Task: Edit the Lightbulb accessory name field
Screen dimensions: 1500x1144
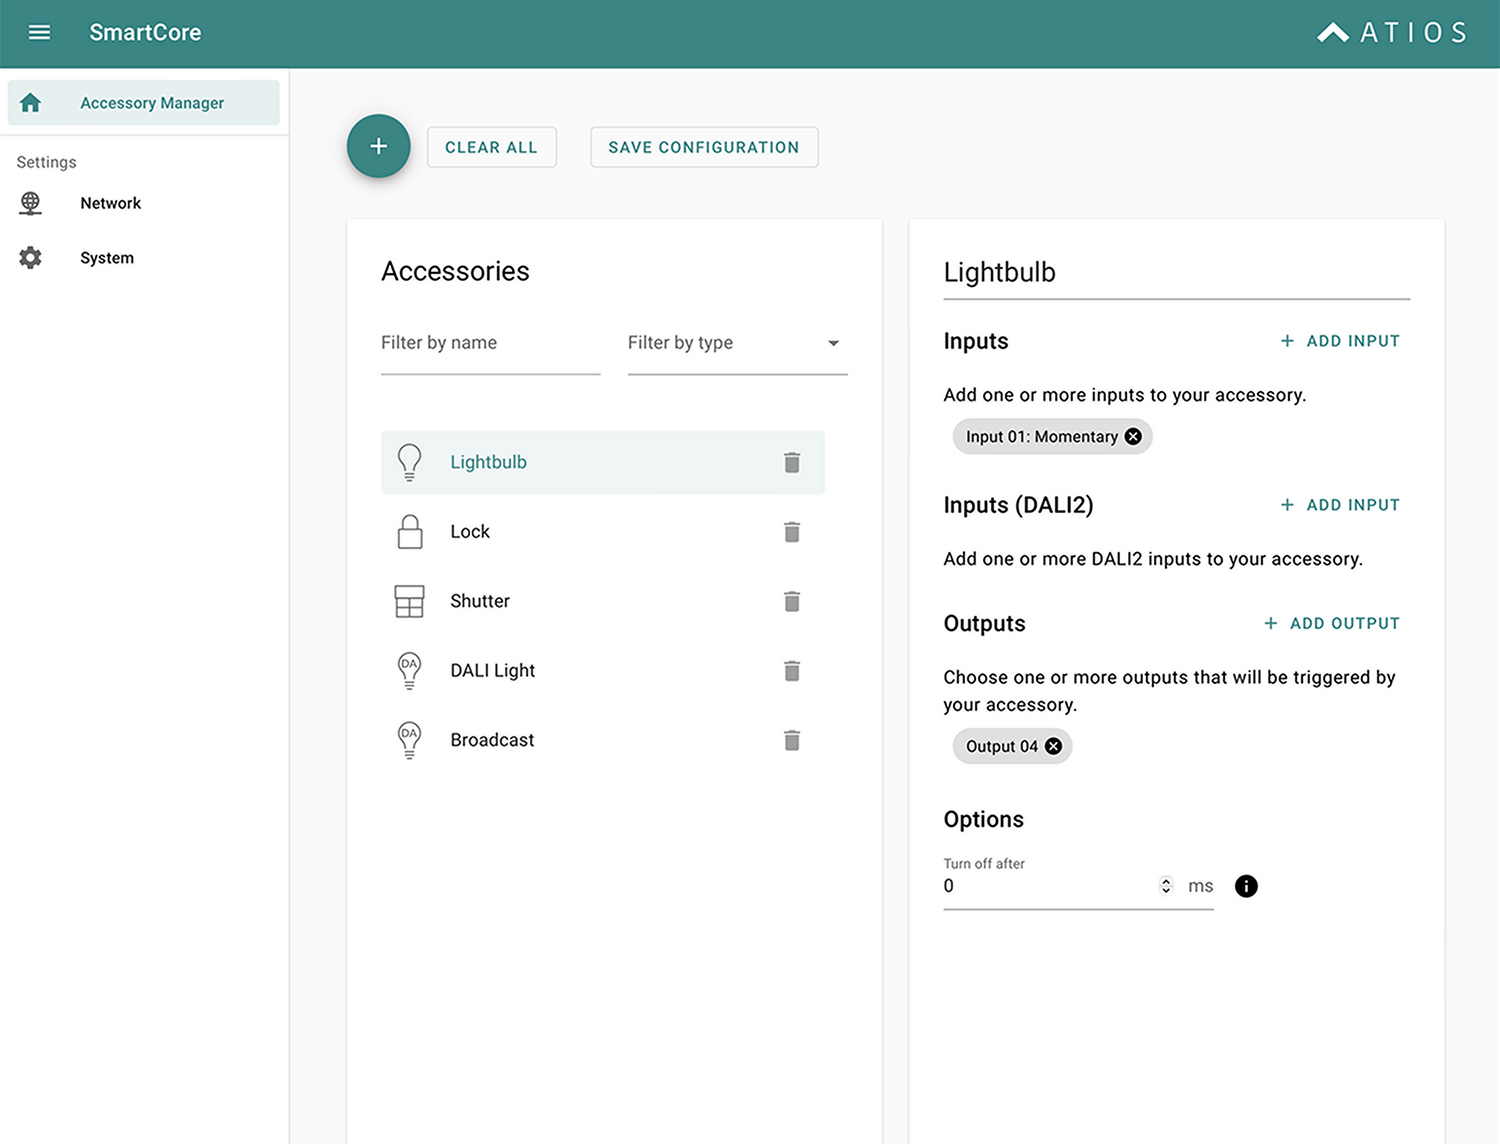Action: (1177, 272)
